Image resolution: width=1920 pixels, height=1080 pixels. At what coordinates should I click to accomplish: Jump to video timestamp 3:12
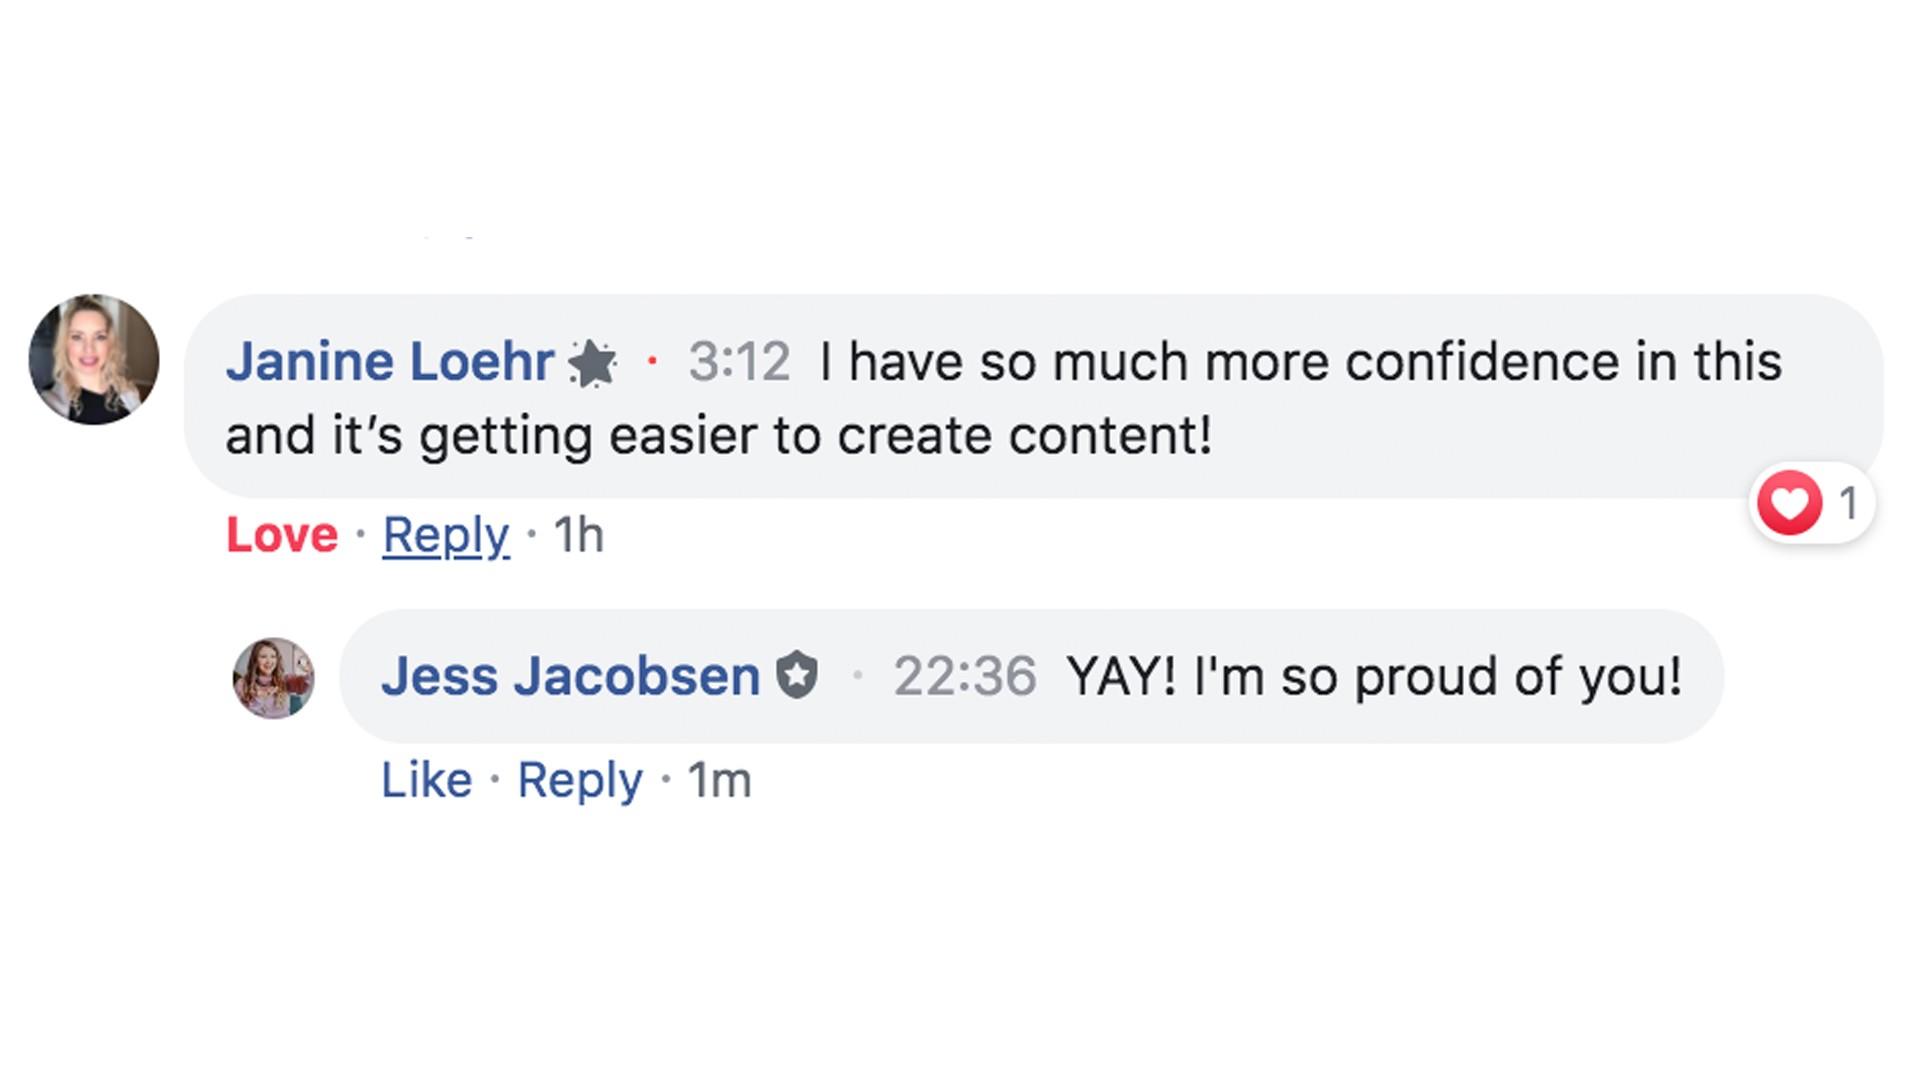pos(739,362)
